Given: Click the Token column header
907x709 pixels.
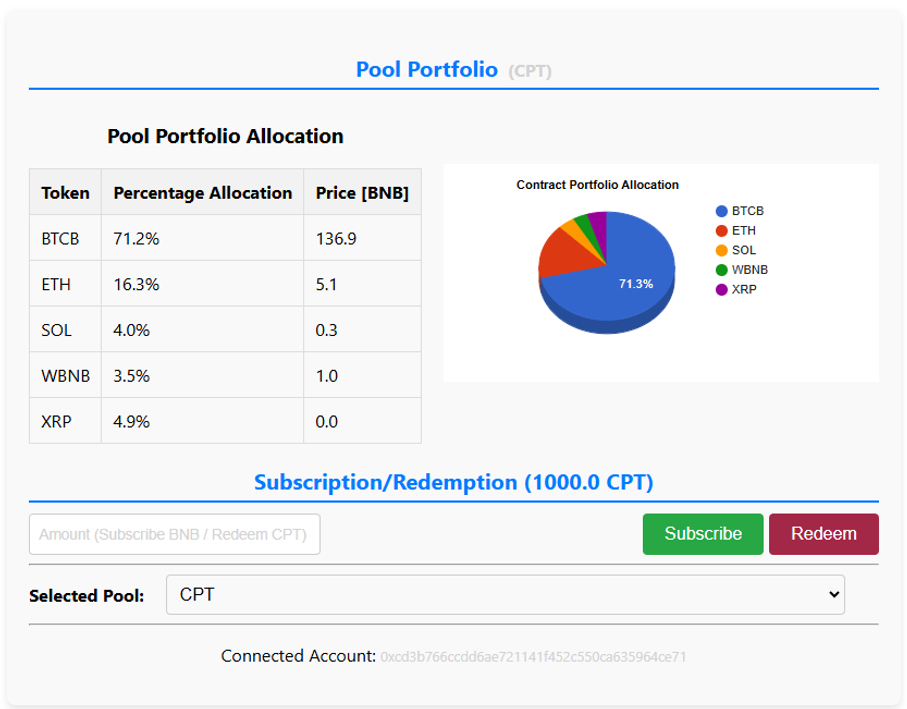Looking at the screenshot, I should (x=65, y=193).
